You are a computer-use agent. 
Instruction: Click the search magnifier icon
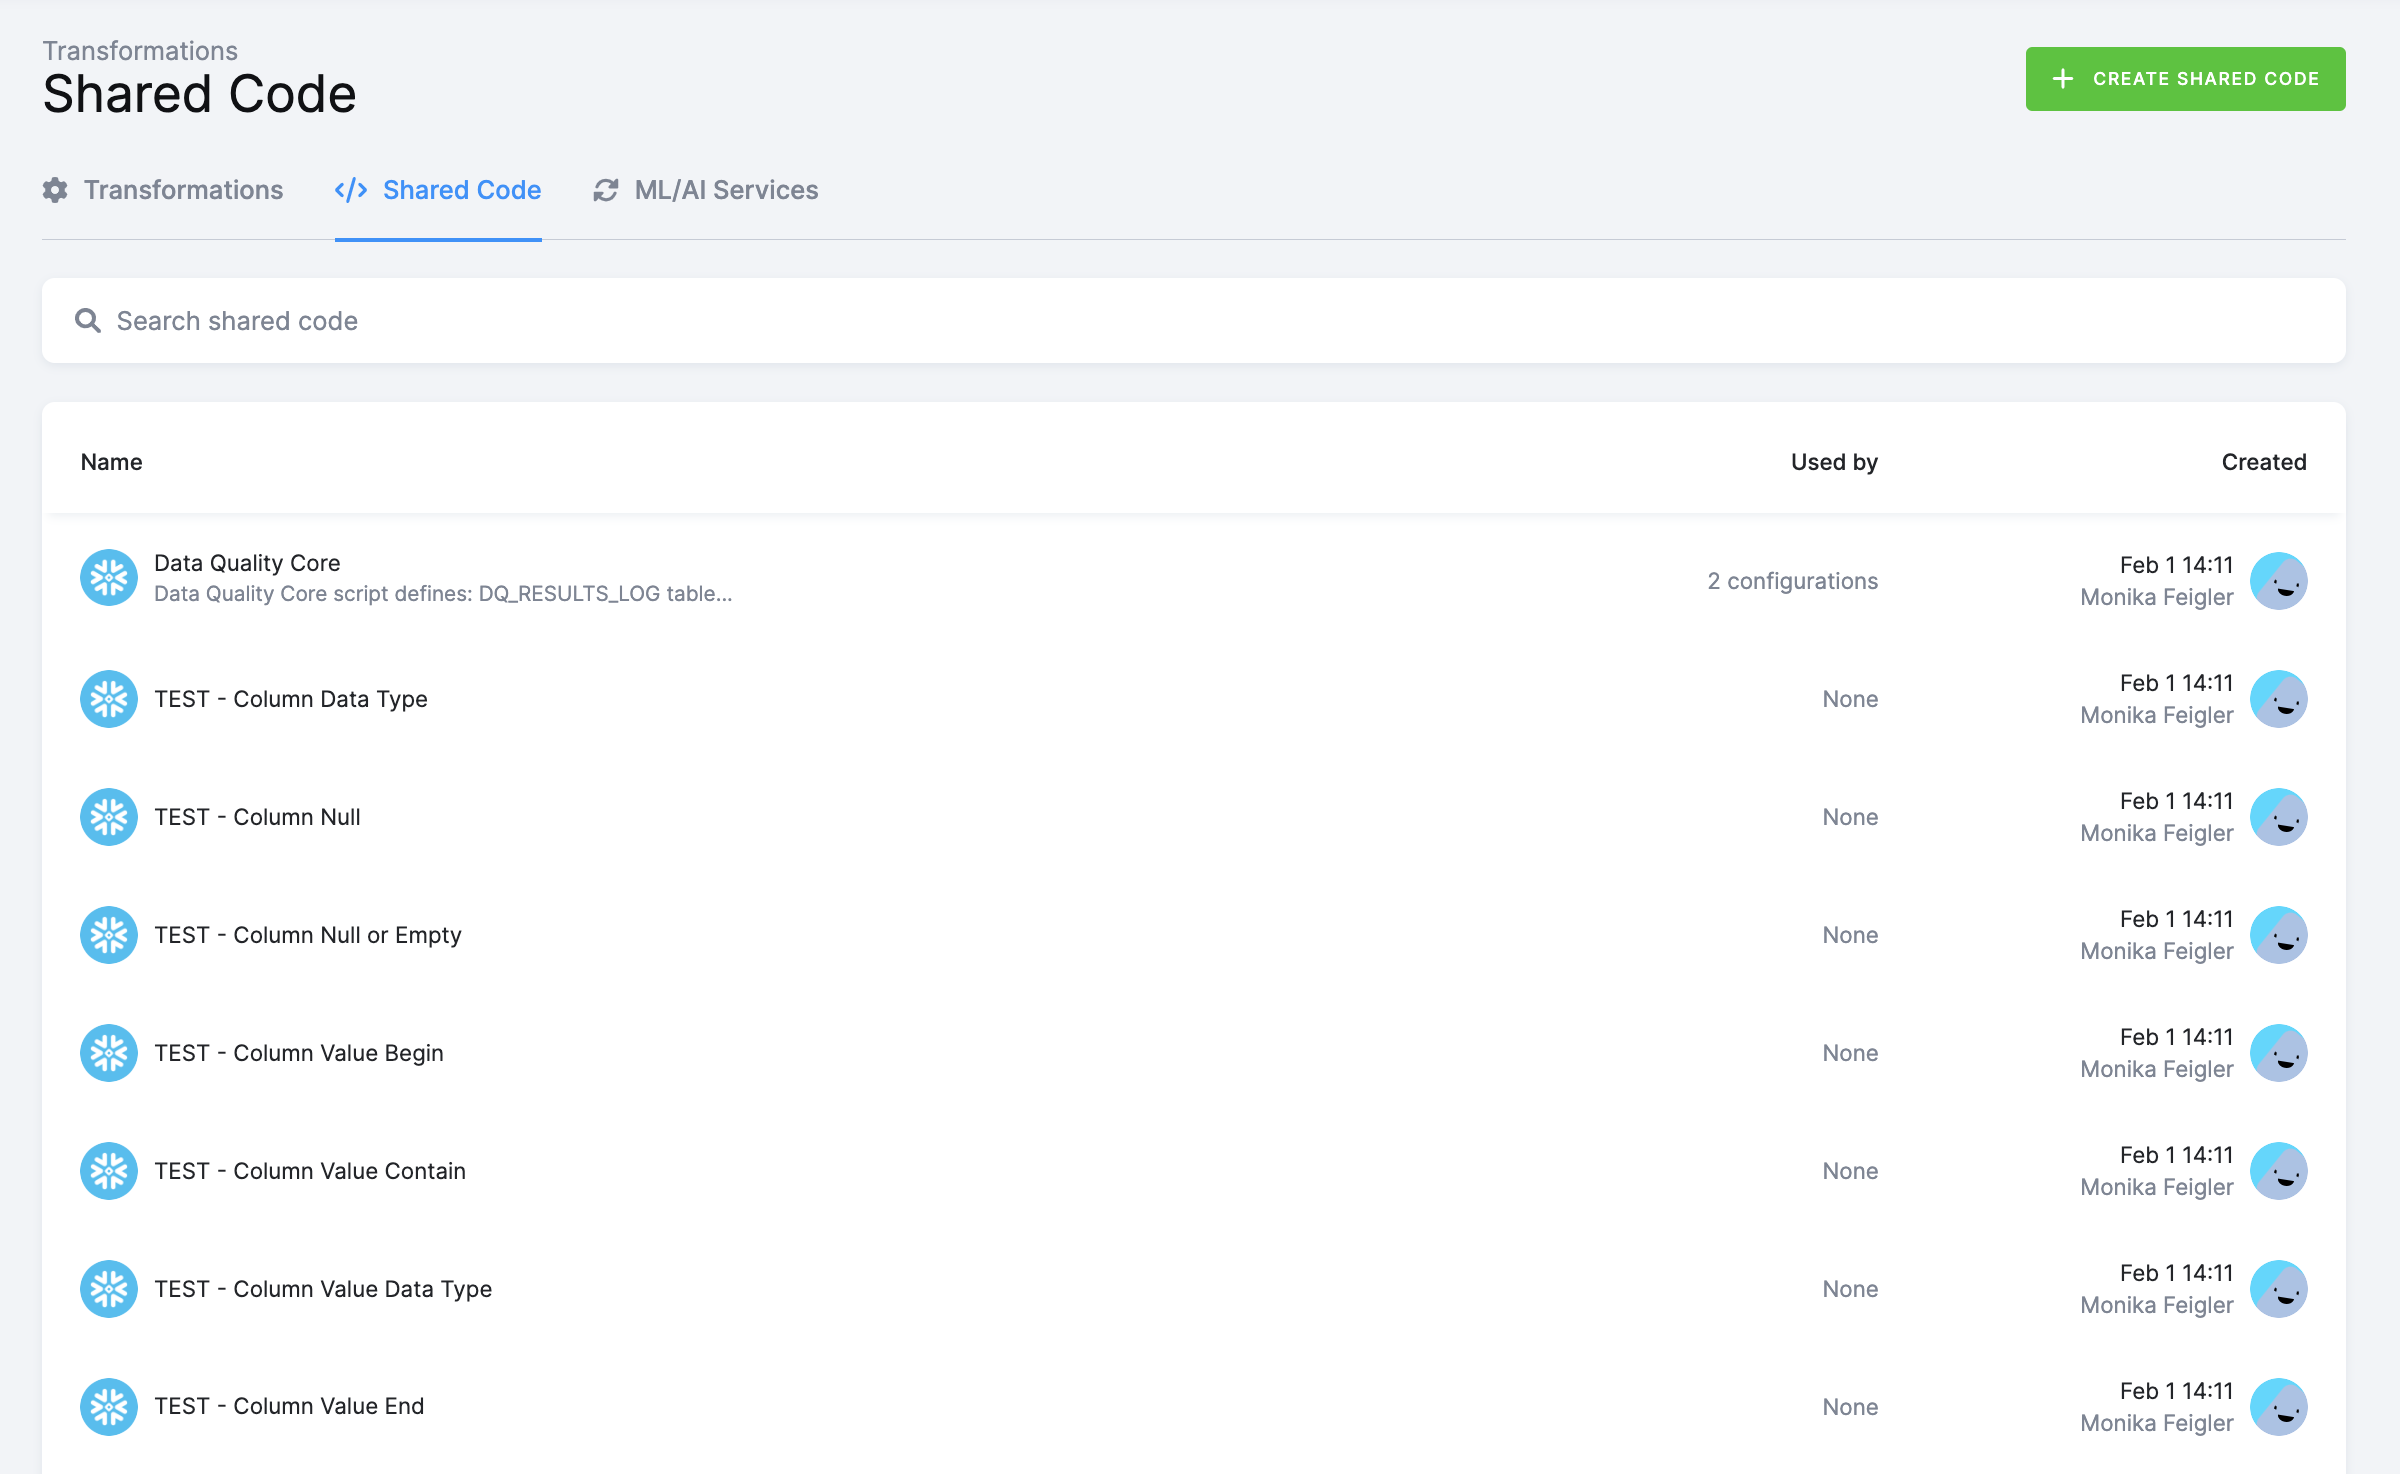coord(88,321)
